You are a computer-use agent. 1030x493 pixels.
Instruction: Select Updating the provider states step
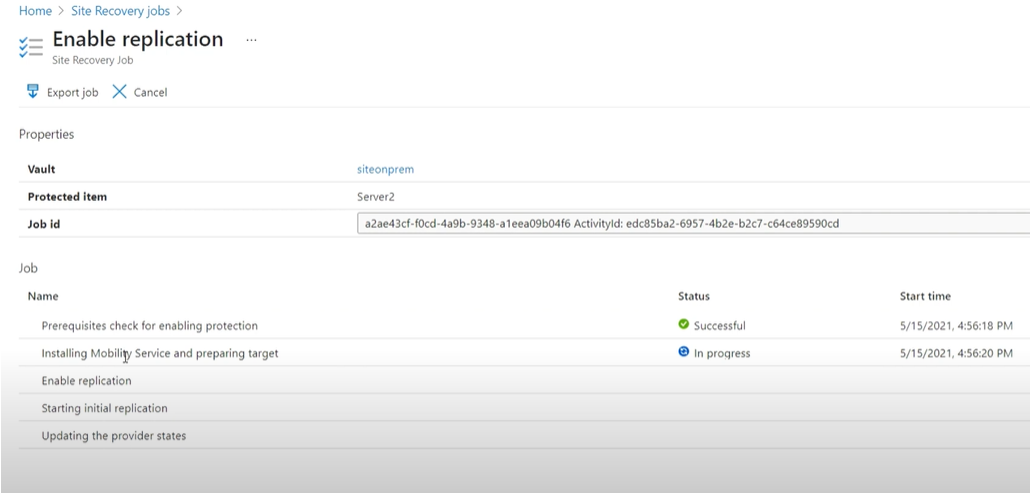click(x=114, y=436)
